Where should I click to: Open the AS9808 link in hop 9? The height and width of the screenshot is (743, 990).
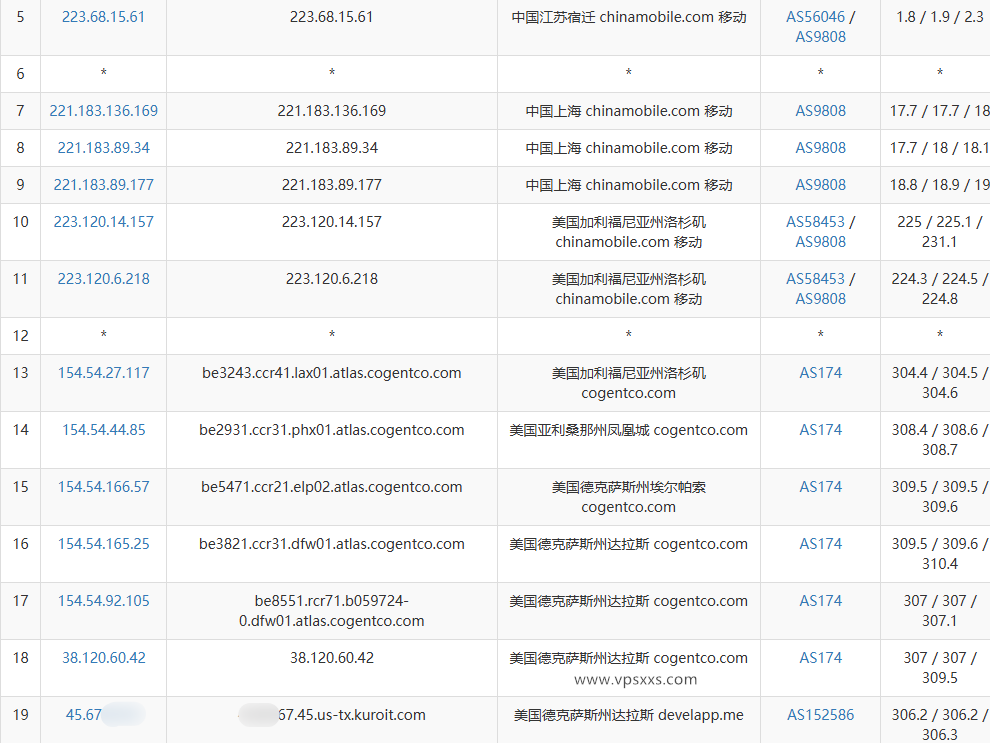pyautogui.click(x=820, y=185)
